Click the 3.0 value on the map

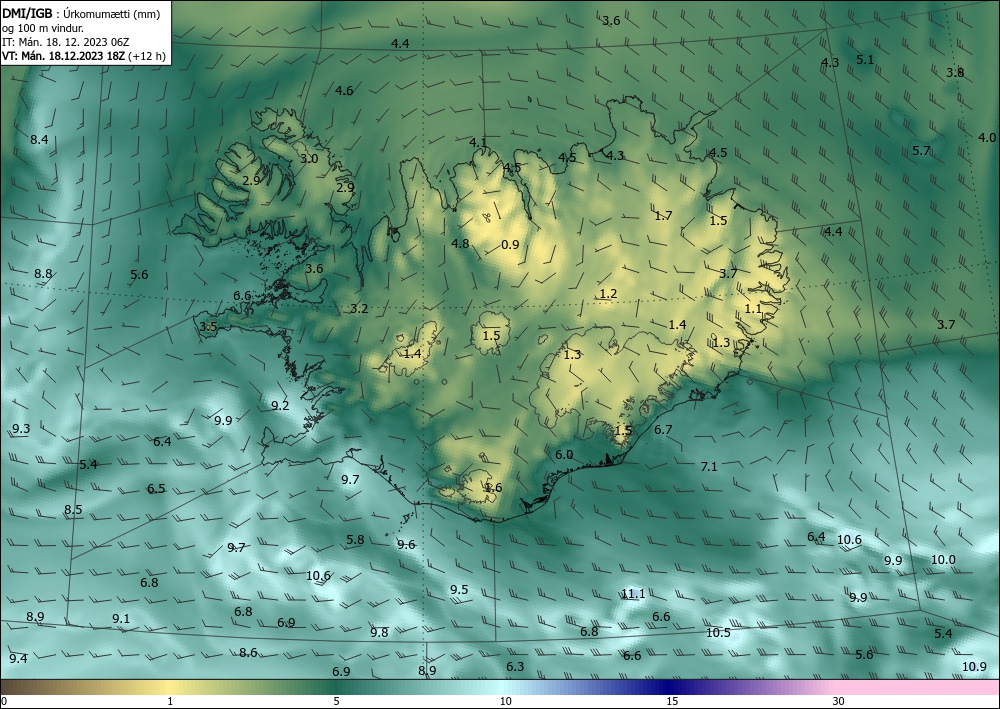pyautogui.click(x=309, y=158)
